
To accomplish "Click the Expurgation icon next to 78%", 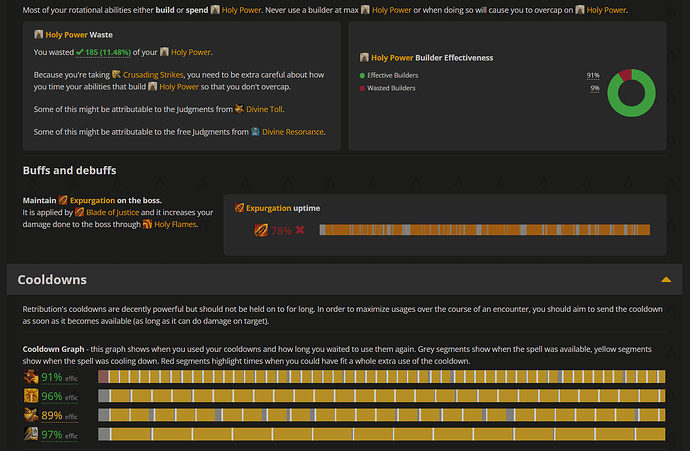I will click(x=262, y=231).
